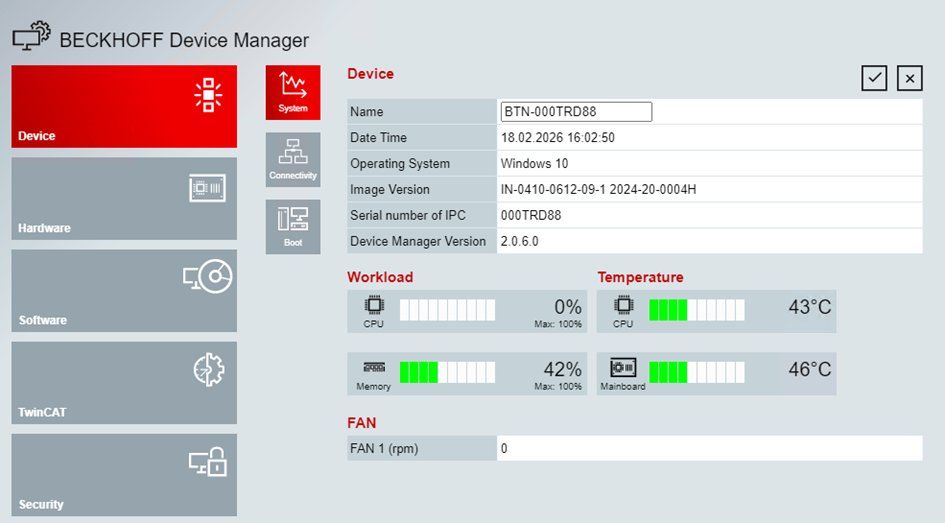Select the System sub-tab
The height and width of the screenshot is (523, 945).
pos(293,93)
